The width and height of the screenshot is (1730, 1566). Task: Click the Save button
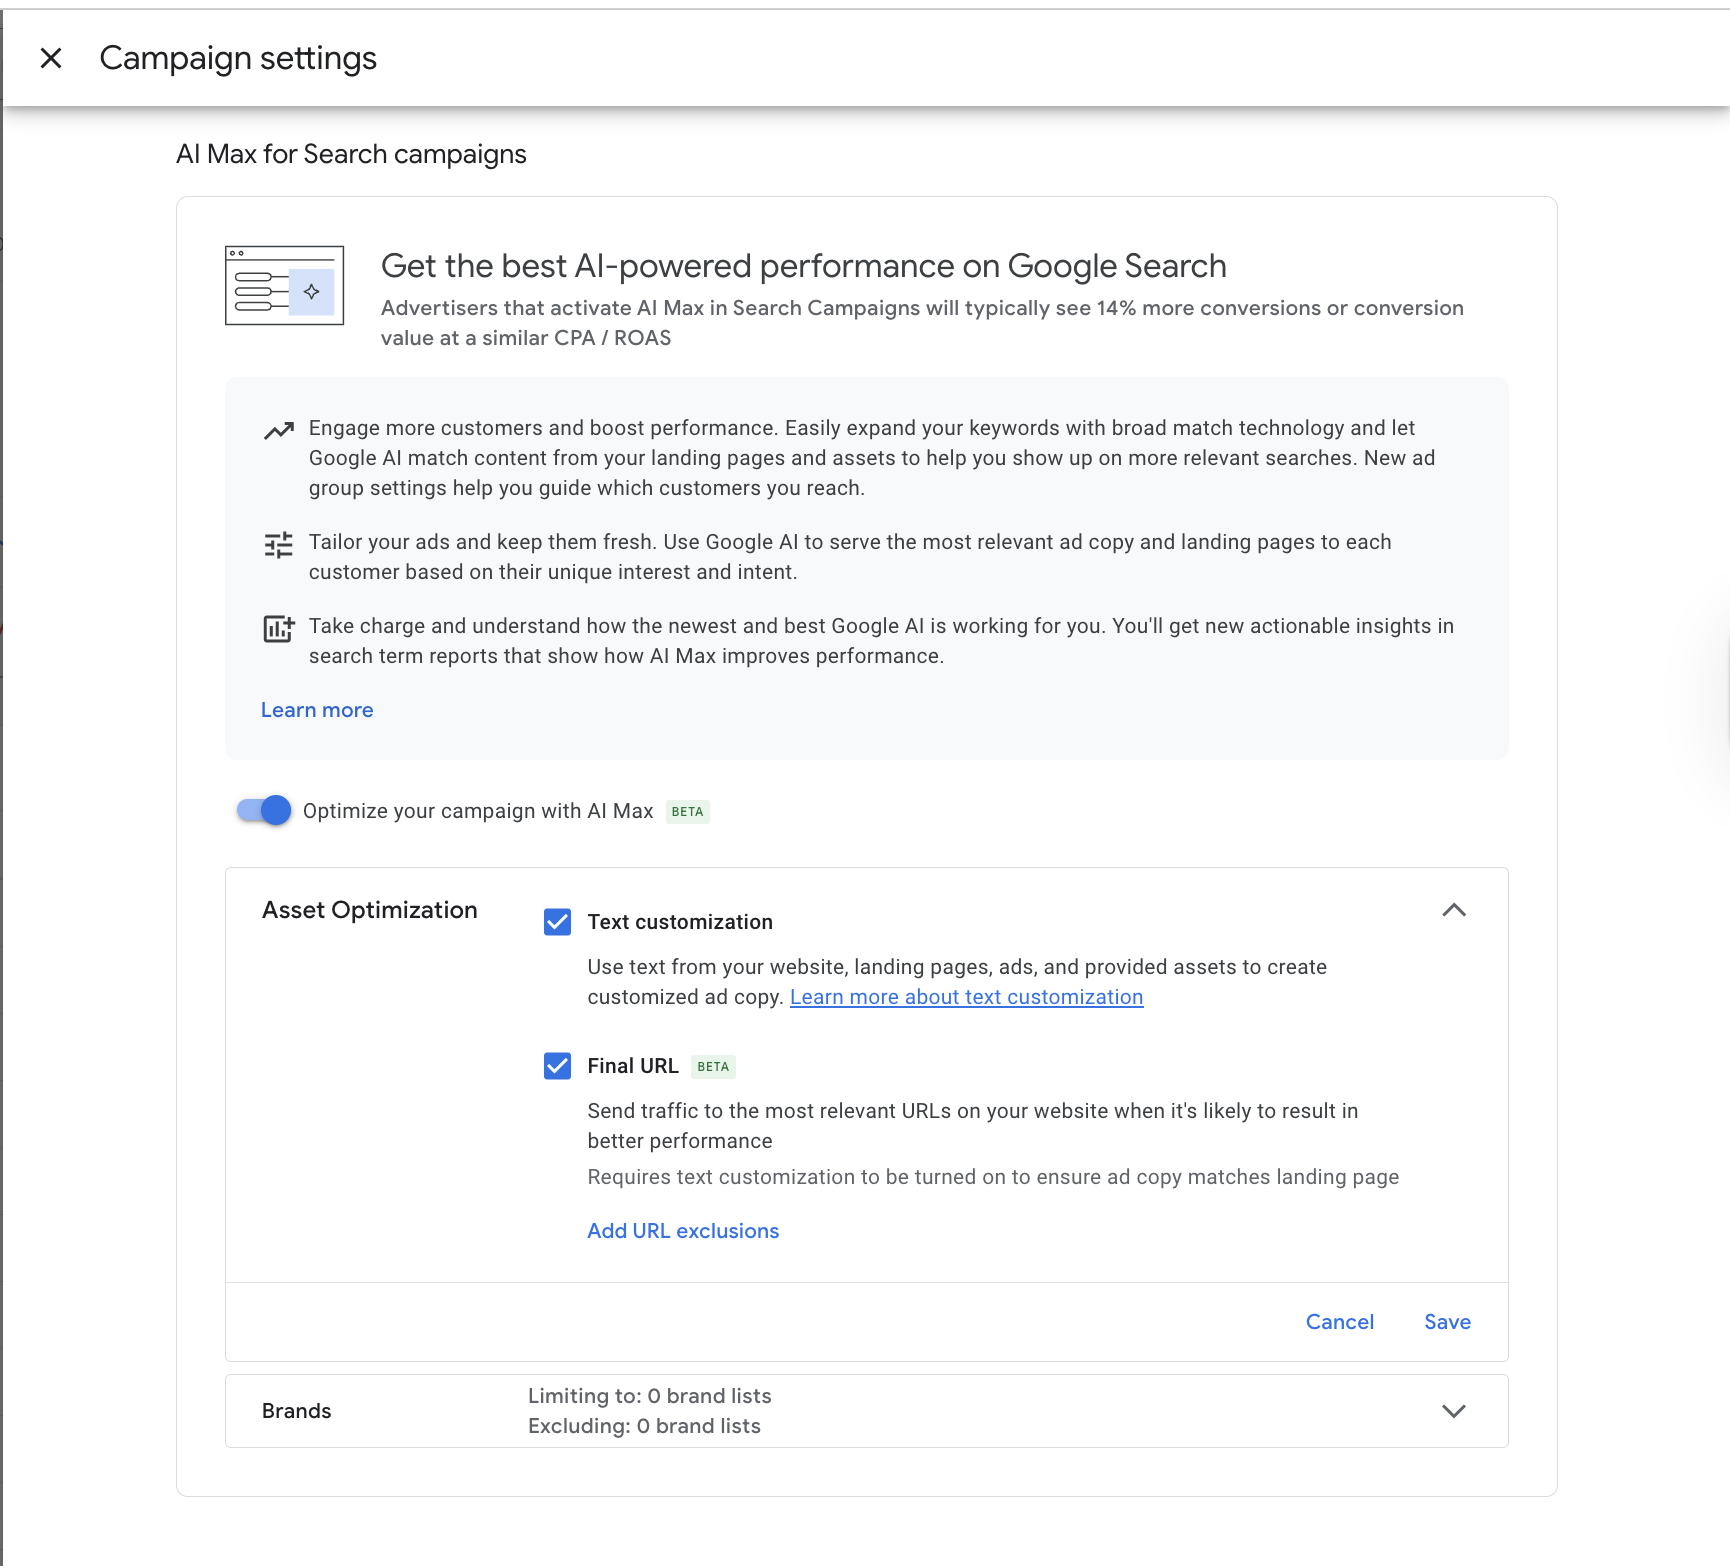click(x=1447, y=1322)
